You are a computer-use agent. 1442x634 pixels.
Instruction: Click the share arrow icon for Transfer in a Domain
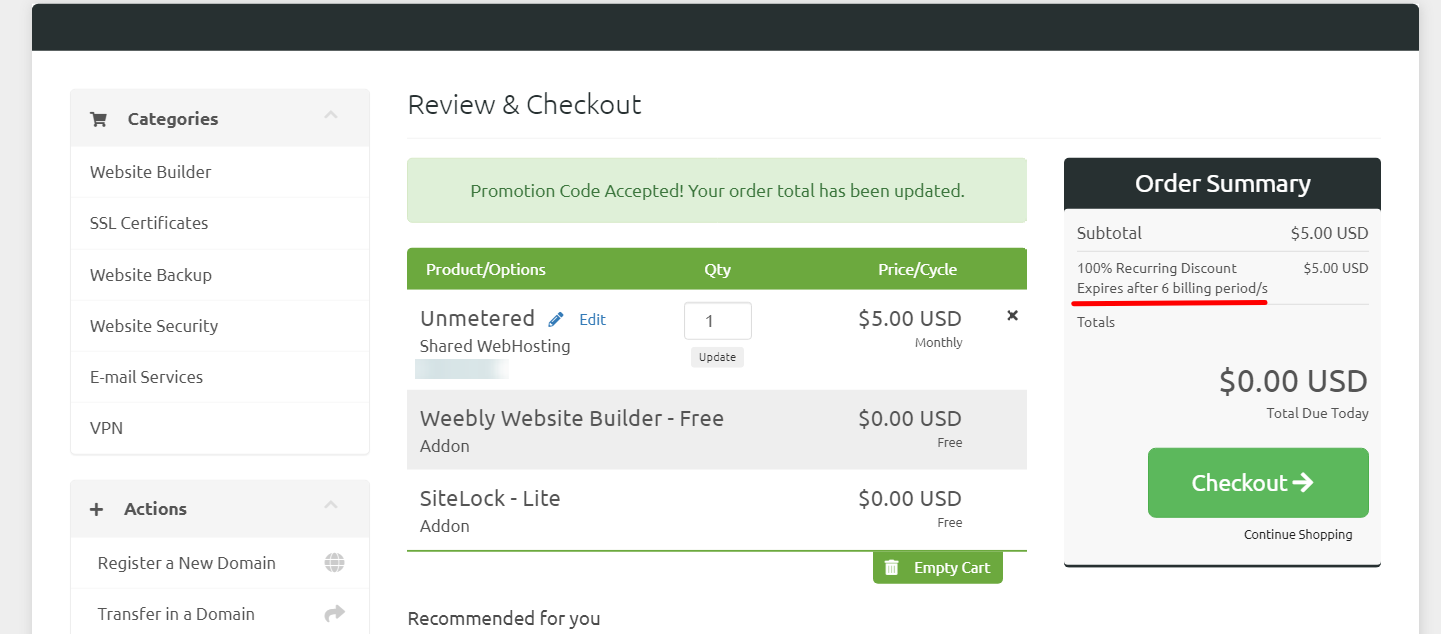click(334, 614)
